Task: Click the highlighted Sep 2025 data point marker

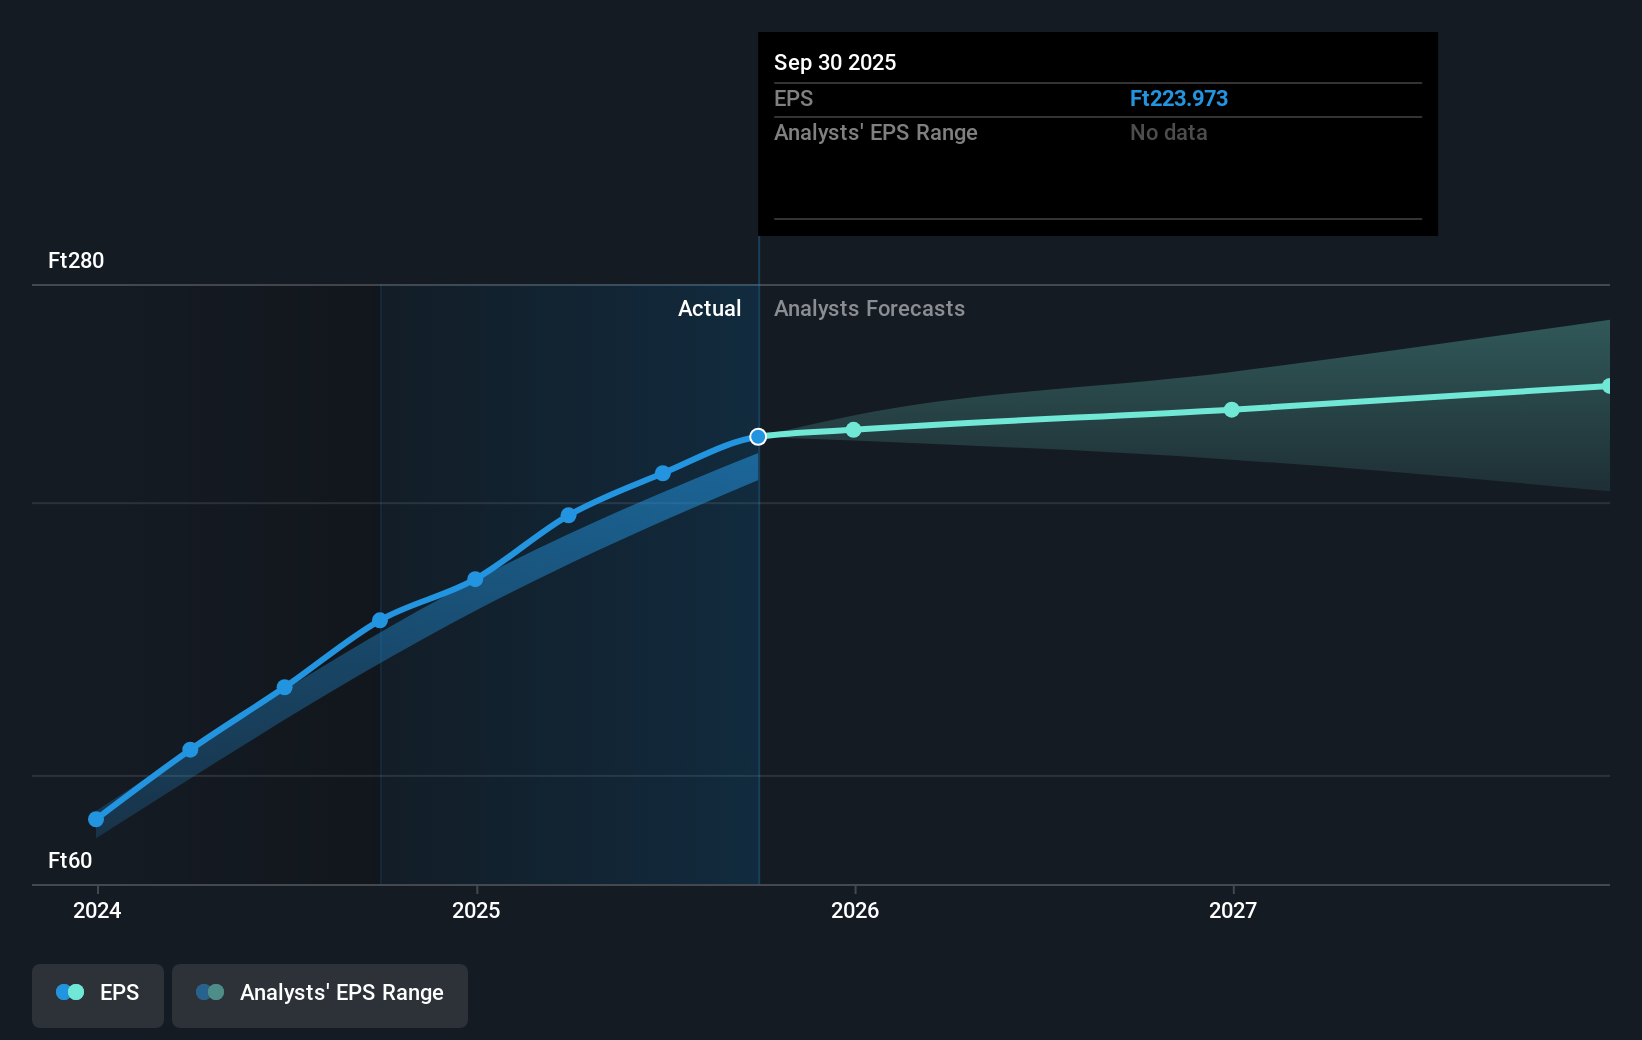Action: (x=758, y=435)
